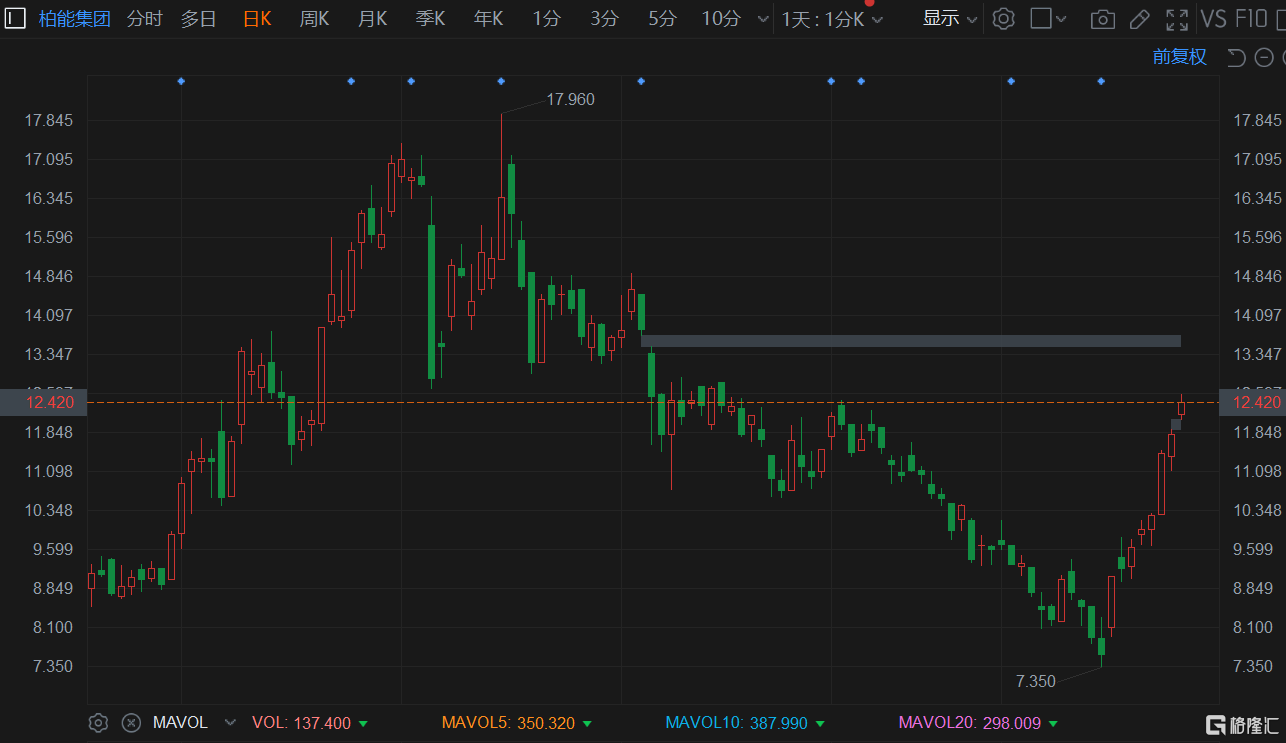
Task: Open 格隆汇 logo link
Action: [x=1241, y=724]
